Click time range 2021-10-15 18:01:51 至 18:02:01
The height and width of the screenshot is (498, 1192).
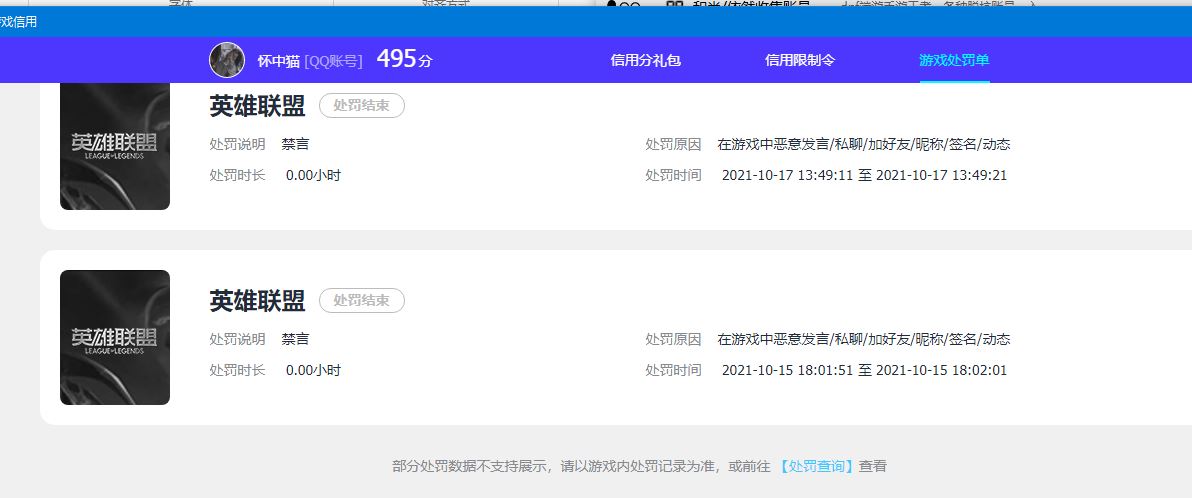tap(864, 371)
